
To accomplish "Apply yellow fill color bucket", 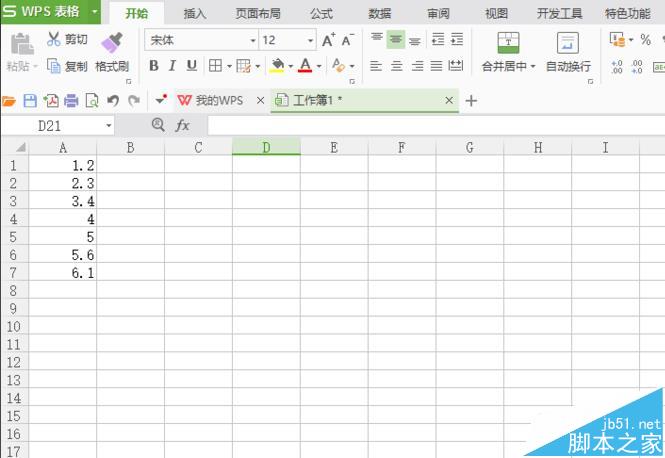I will pyautogui.click(x=277, y=65).
